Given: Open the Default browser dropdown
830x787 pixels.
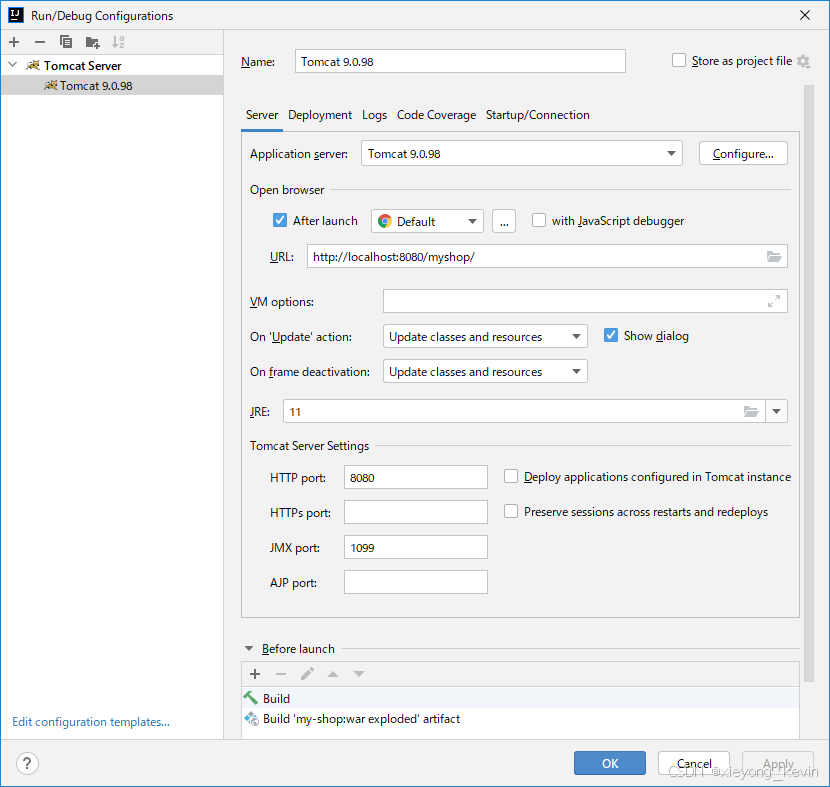Looking at the screenshot, I should coord(427,221).
